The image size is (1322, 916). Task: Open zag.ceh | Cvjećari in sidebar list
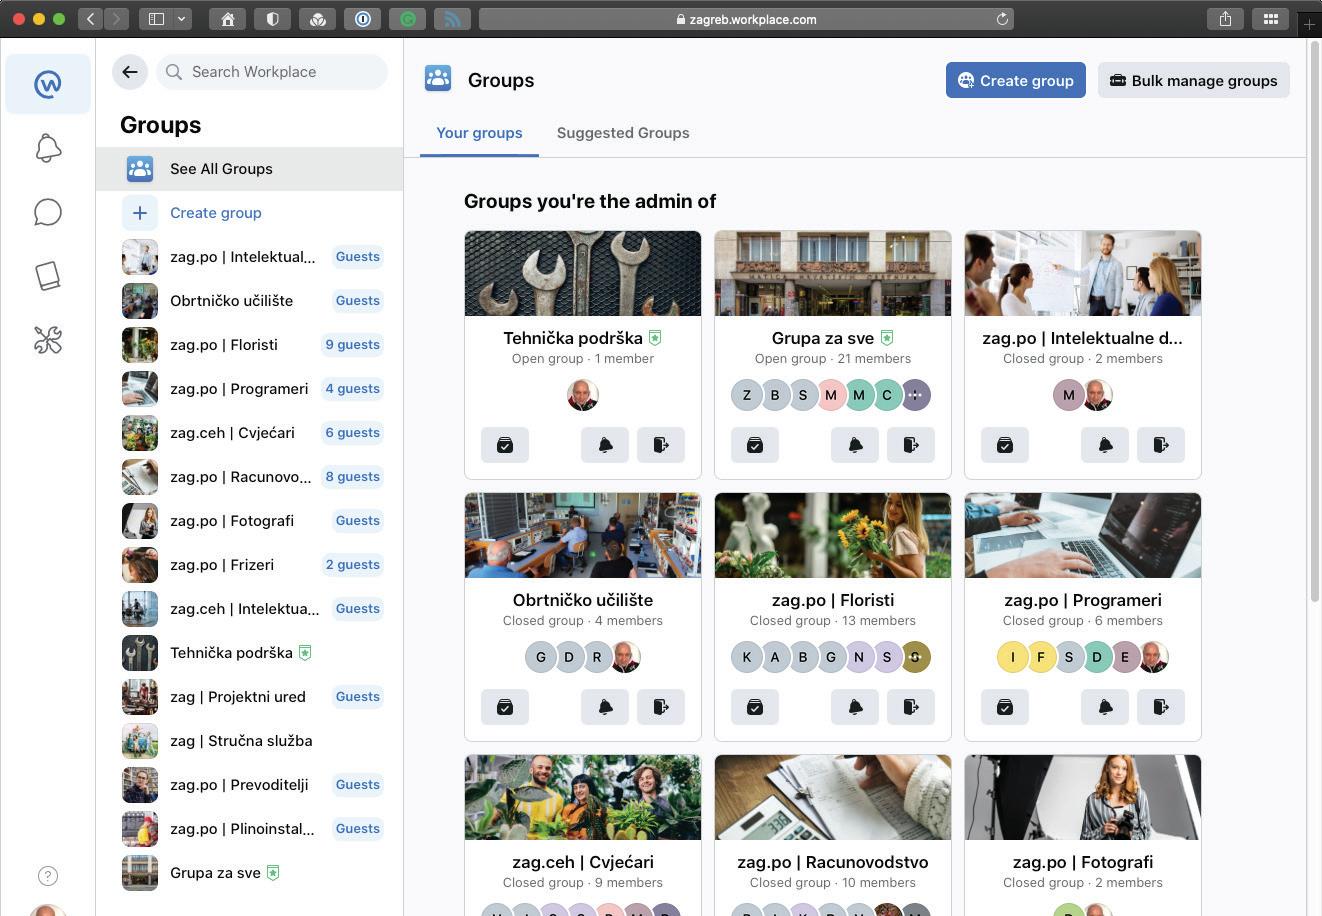point(250,433)
